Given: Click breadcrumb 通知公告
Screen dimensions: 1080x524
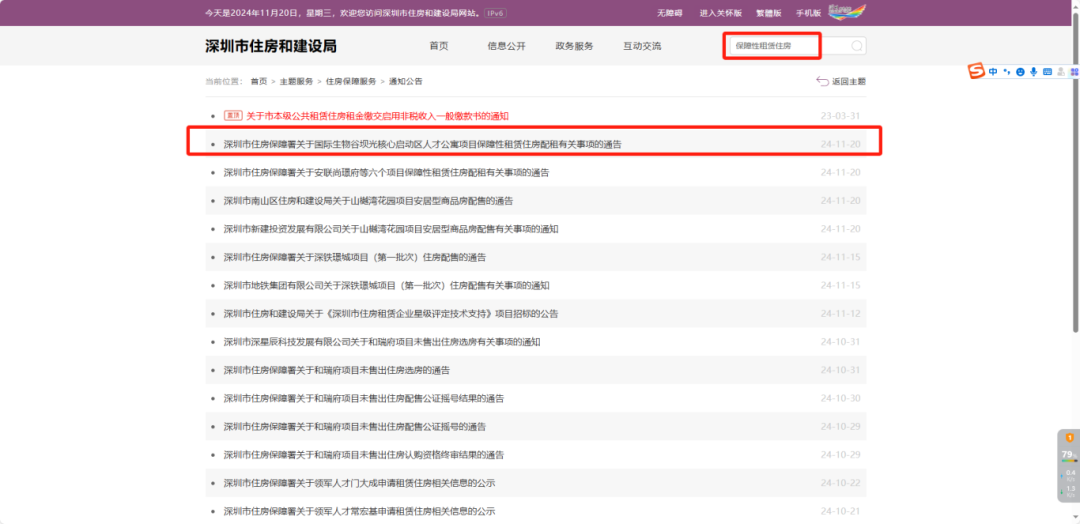Looking at the screenshot, I should point(406,81).
